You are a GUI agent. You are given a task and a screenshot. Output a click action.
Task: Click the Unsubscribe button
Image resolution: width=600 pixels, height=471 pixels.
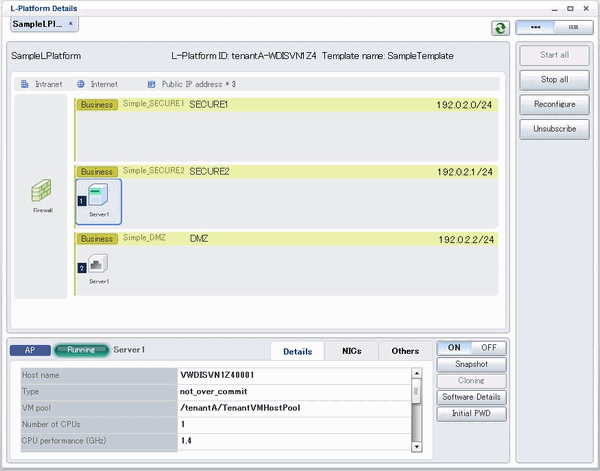tap(554, 129)
